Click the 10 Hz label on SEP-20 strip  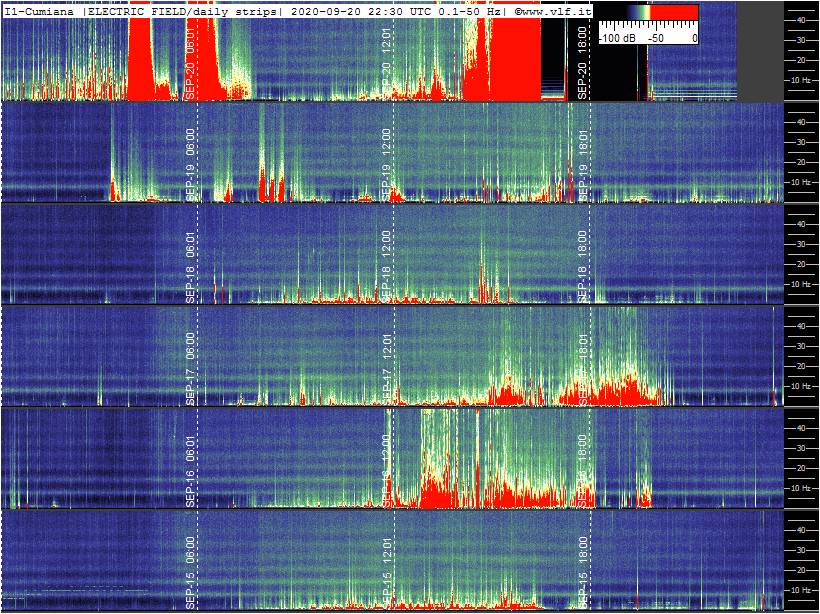(803, 80)
